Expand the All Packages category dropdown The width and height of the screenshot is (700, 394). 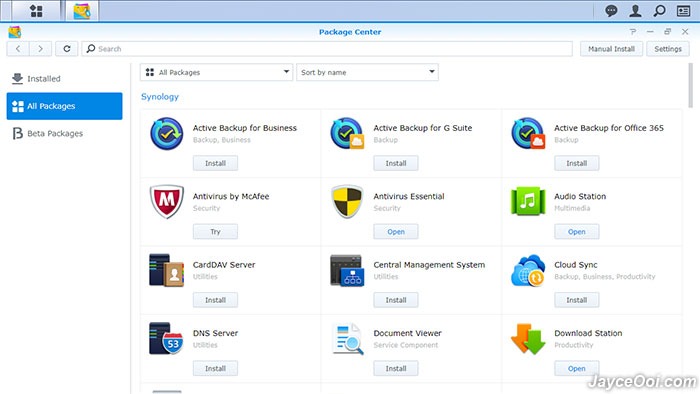(x=216, y=72)
